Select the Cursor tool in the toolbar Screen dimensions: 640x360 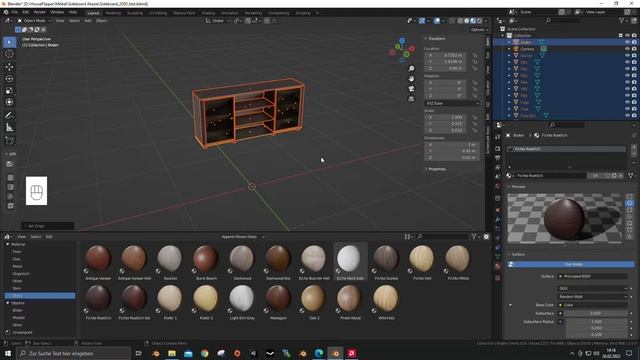point(9,54)
